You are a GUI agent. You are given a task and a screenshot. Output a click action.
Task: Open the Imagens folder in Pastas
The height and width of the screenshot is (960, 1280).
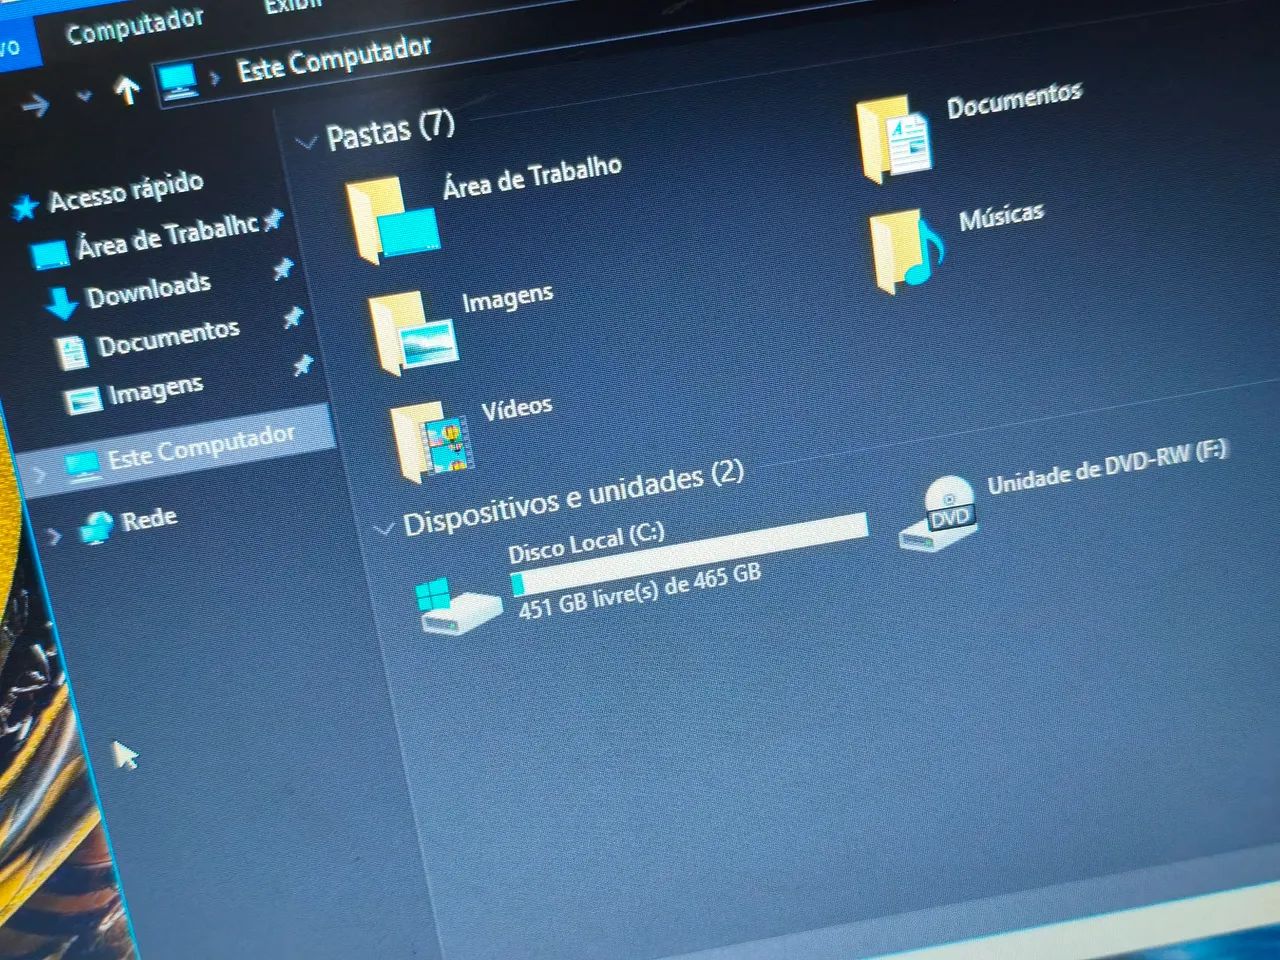click(x=414, y=333)
